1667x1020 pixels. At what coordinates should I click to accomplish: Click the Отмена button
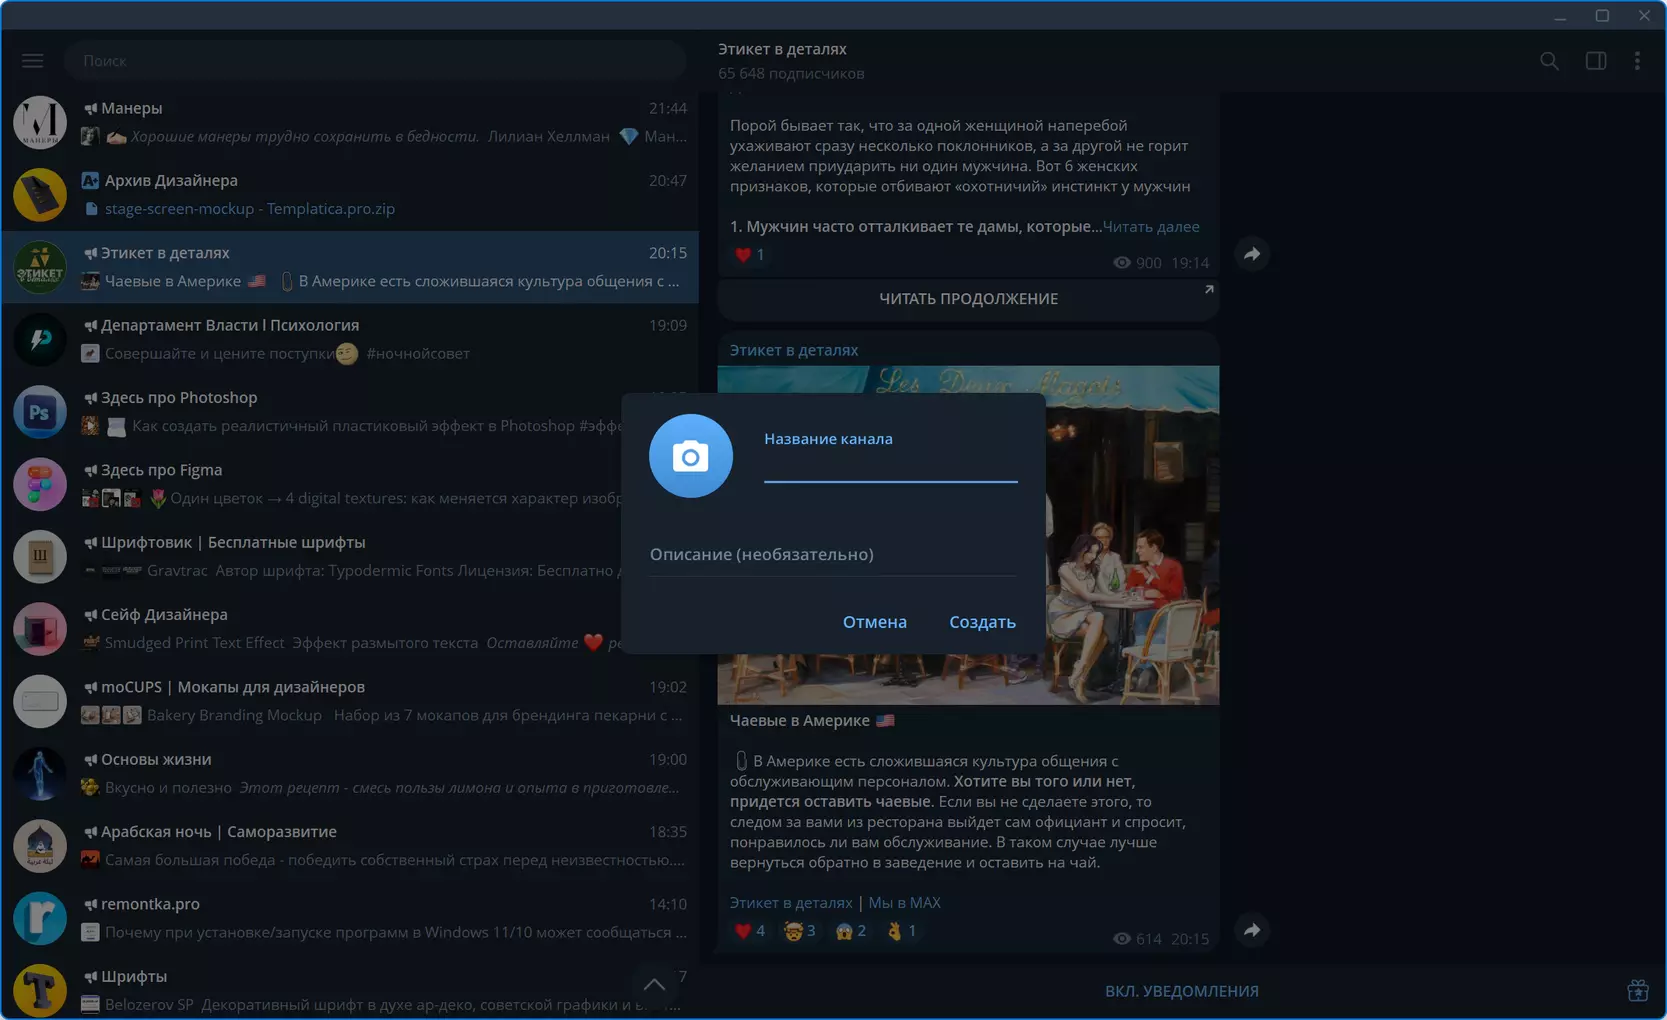(x=875, y=622)
